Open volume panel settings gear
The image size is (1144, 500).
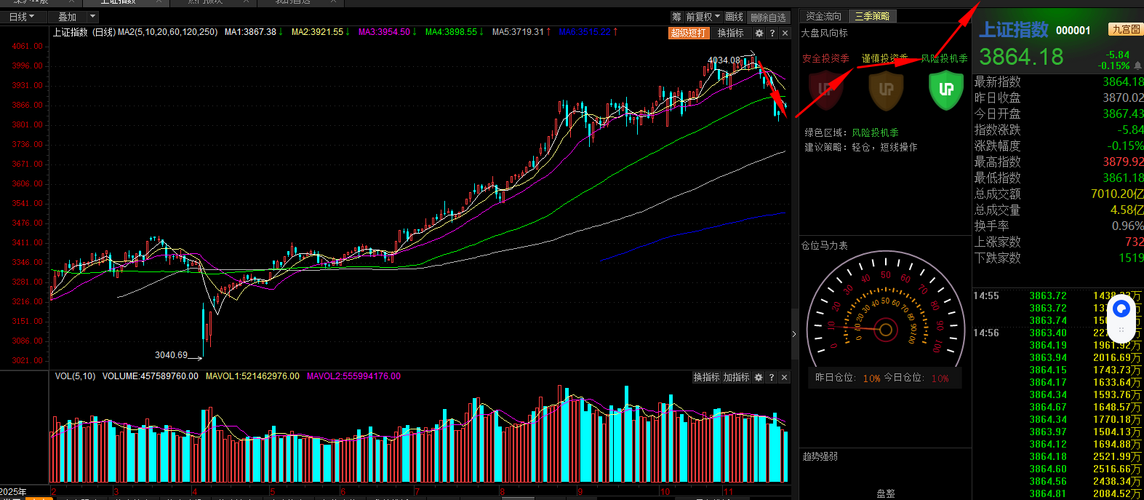click(x=759, y=377)
